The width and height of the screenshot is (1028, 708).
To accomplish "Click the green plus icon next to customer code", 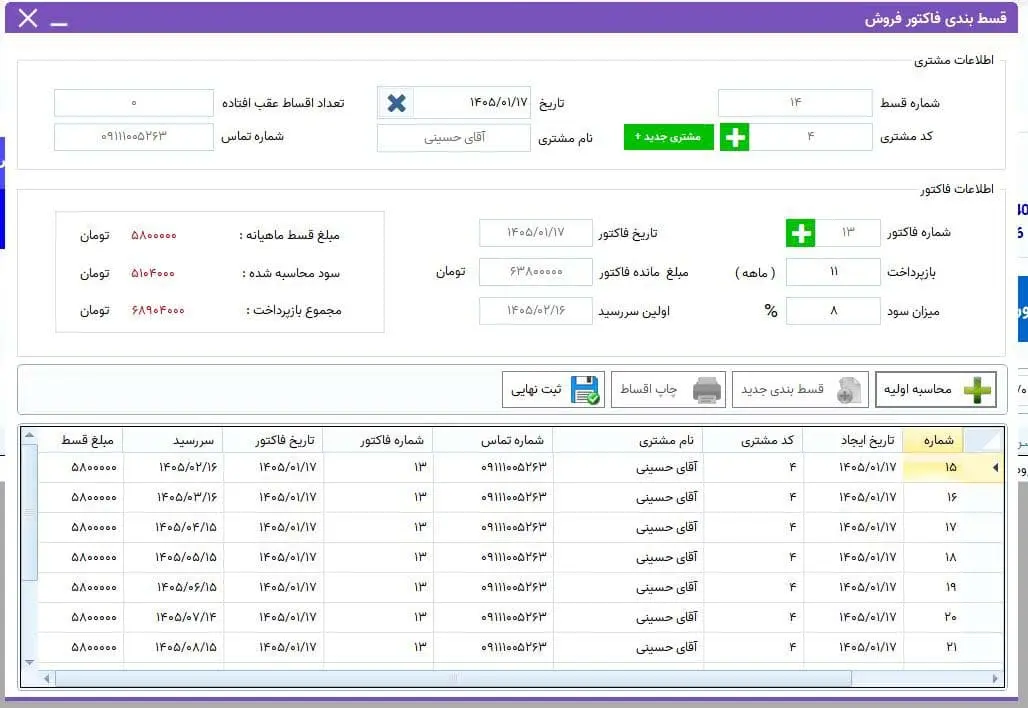I will click(735, 137).
